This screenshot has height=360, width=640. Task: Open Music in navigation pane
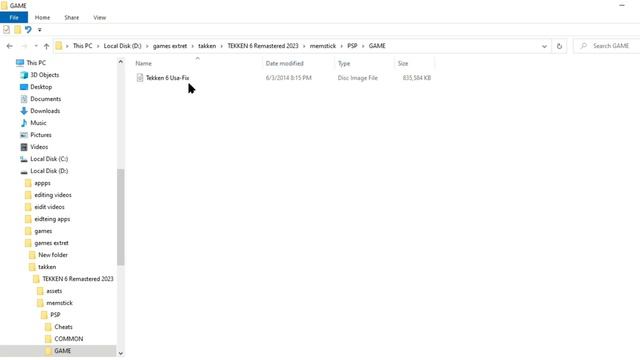click(x=38, y=123)
